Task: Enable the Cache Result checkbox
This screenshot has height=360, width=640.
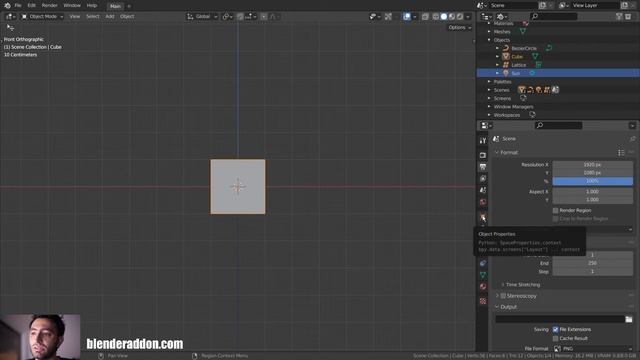Action: point(556,338)
